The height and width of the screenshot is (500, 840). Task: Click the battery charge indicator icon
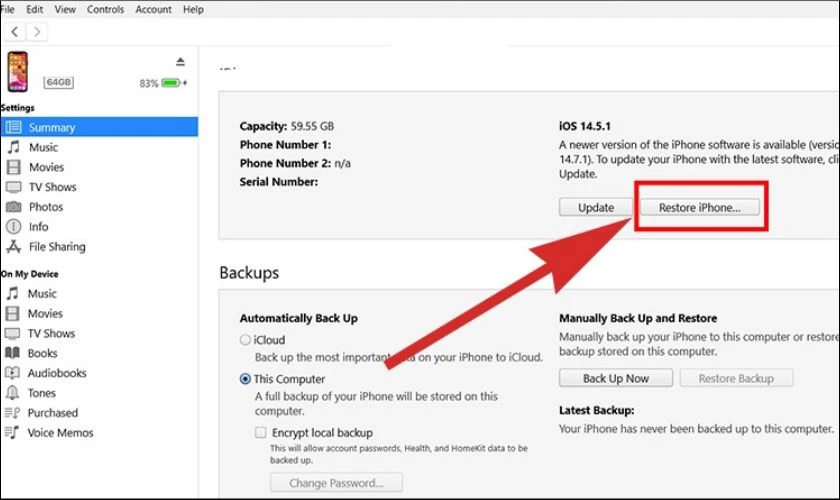click(x=171, y=83)
